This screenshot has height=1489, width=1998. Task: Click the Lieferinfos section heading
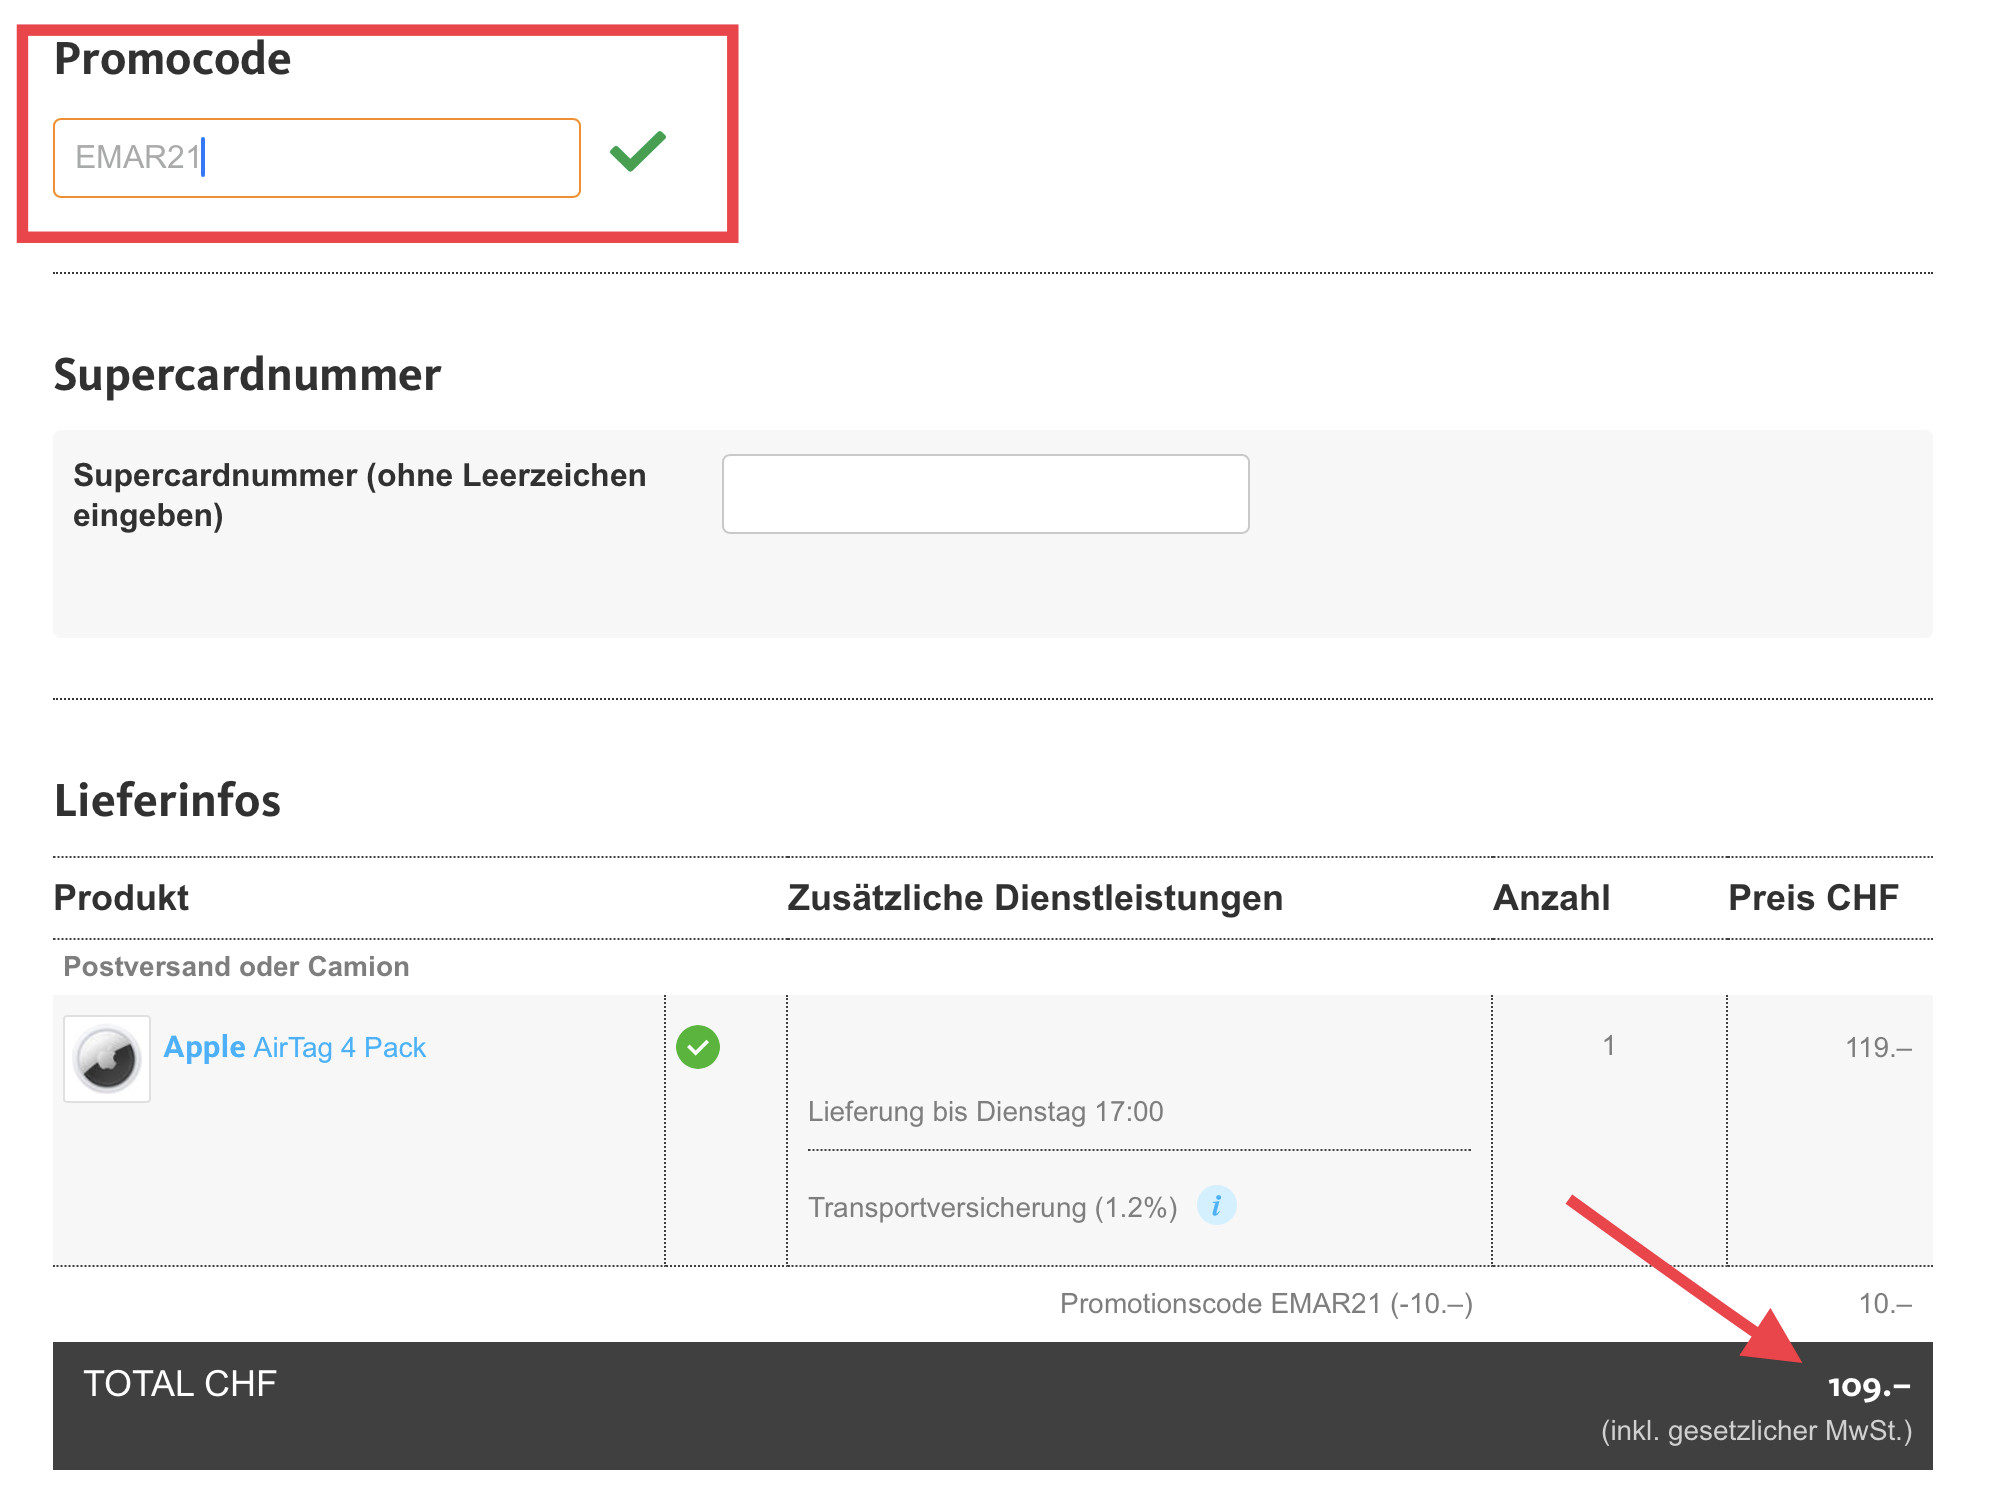tap(167, 801)
